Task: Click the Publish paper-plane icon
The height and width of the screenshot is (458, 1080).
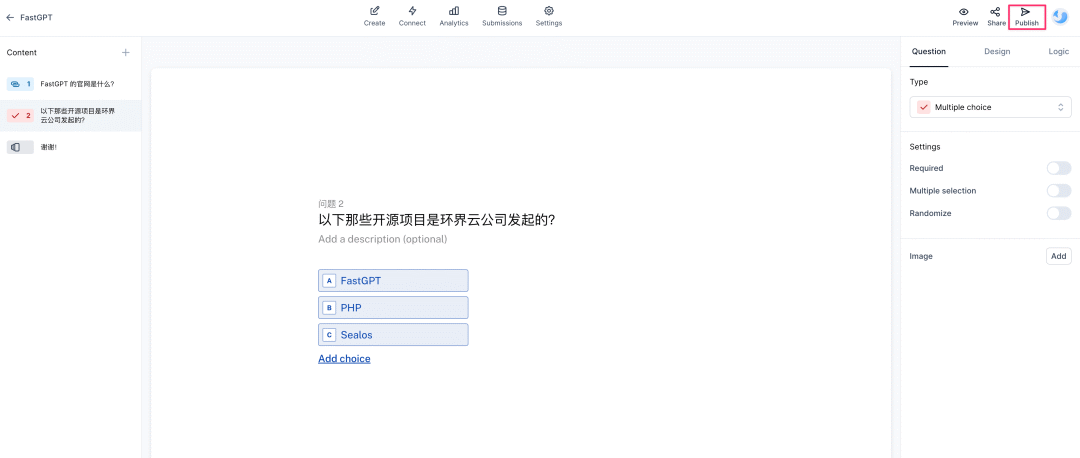Action: pyautogui.click(x=1026, y=12)
